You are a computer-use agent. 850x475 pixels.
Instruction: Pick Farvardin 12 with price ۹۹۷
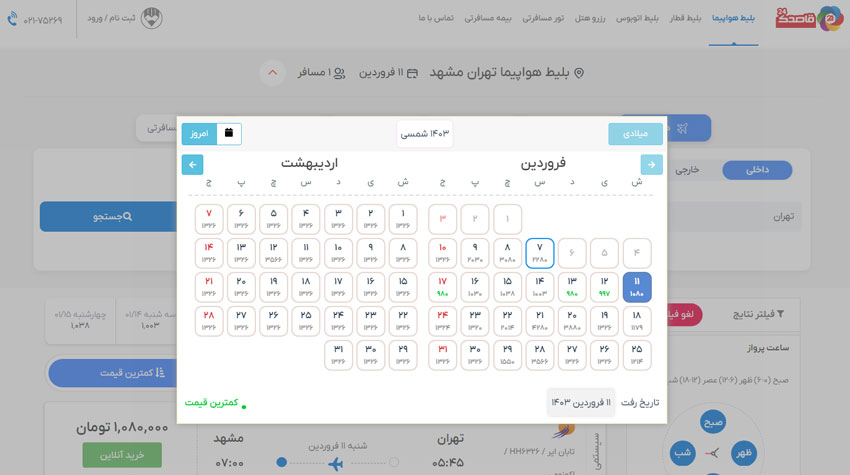point(604,287)
